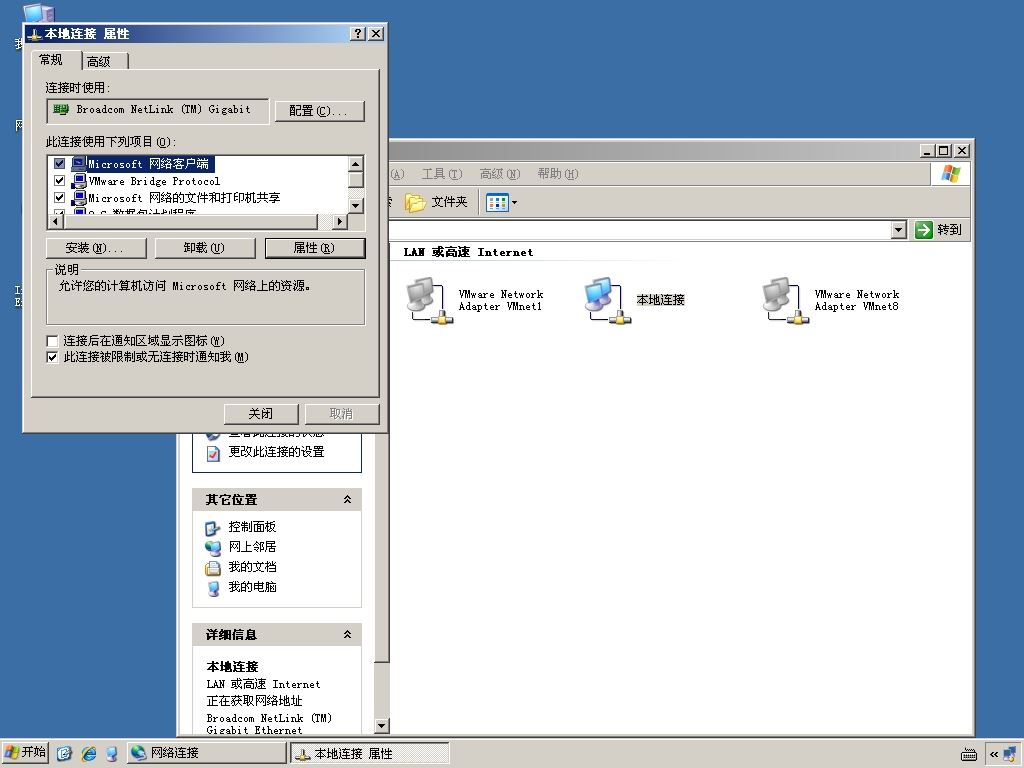The width and height of the screenshot is (1024, 768).
Task: Click the show desktop quick launch icon
Action: pos(64,753)
